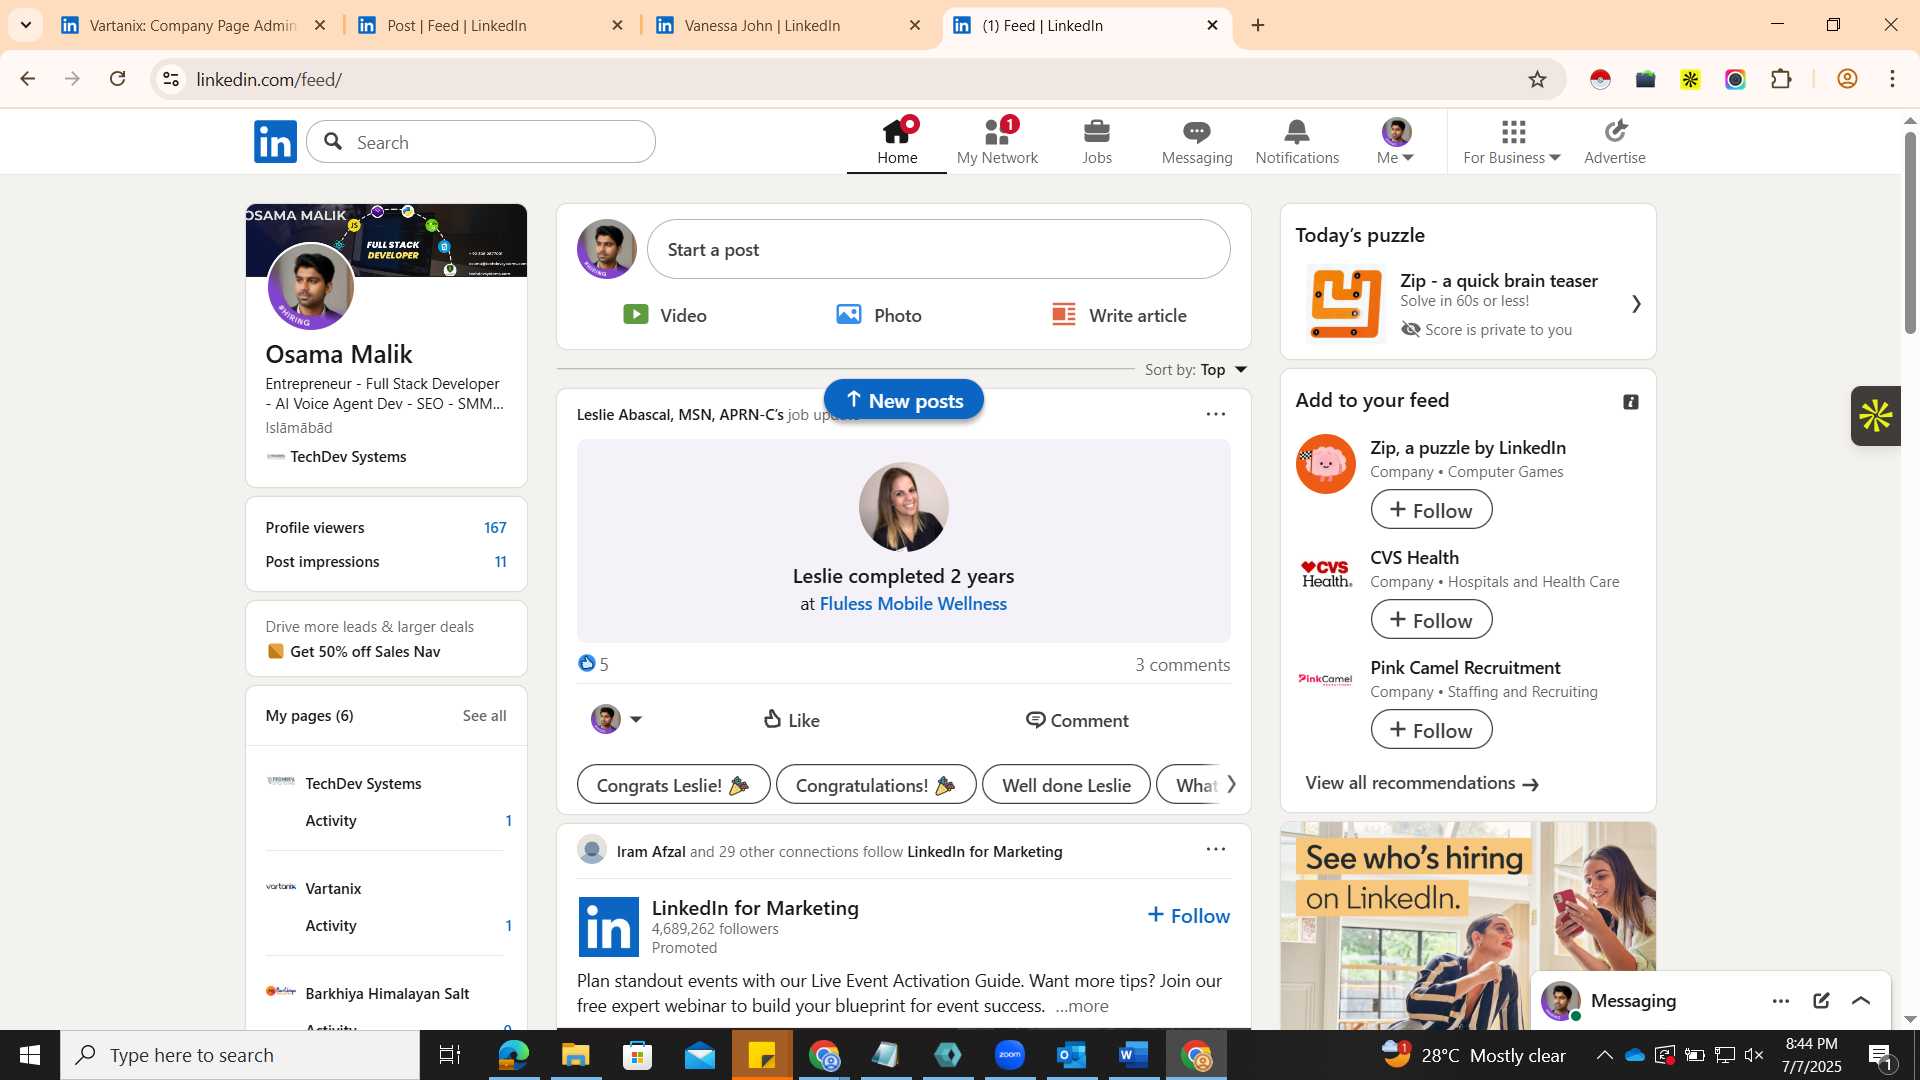
Task: Show more quick reply suggestions arrow
Action: 1231,784
